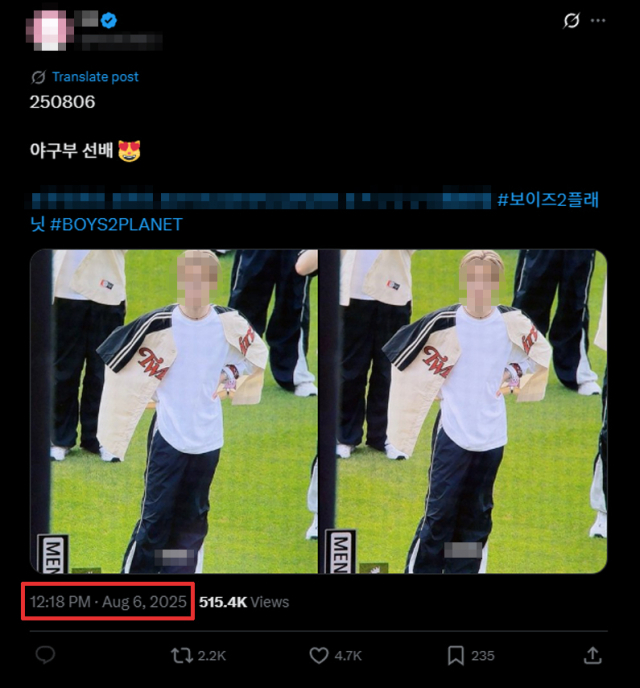Click the pixelated profile avatar
The height and width of the screenshot is (688, 640).
[x=50, y=30]
